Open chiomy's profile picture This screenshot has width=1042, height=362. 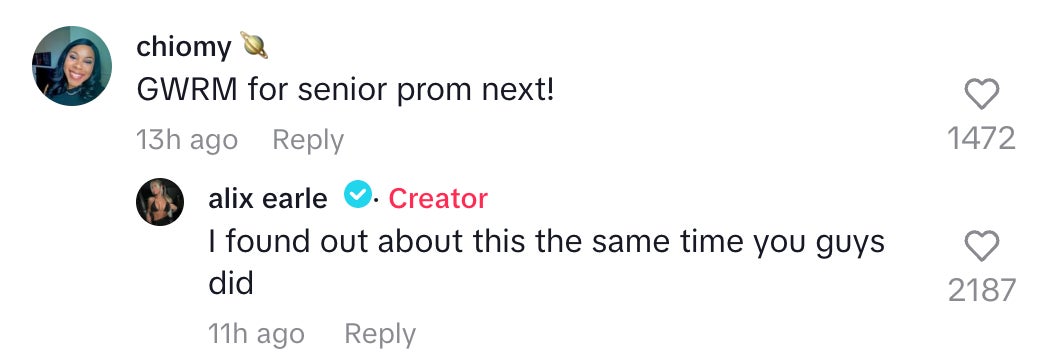point(72,66)
